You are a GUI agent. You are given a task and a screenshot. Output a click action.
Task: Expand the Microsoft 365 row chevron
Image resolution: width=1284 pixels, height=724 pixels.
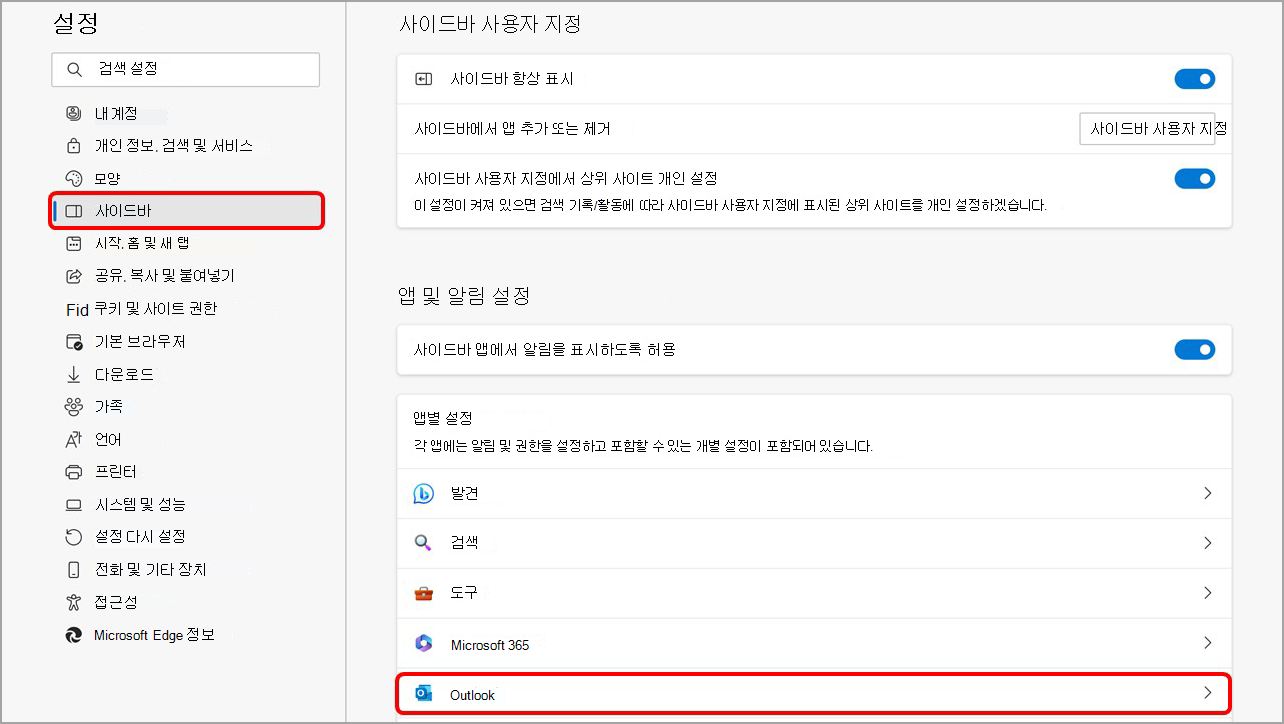[1208, 643]
